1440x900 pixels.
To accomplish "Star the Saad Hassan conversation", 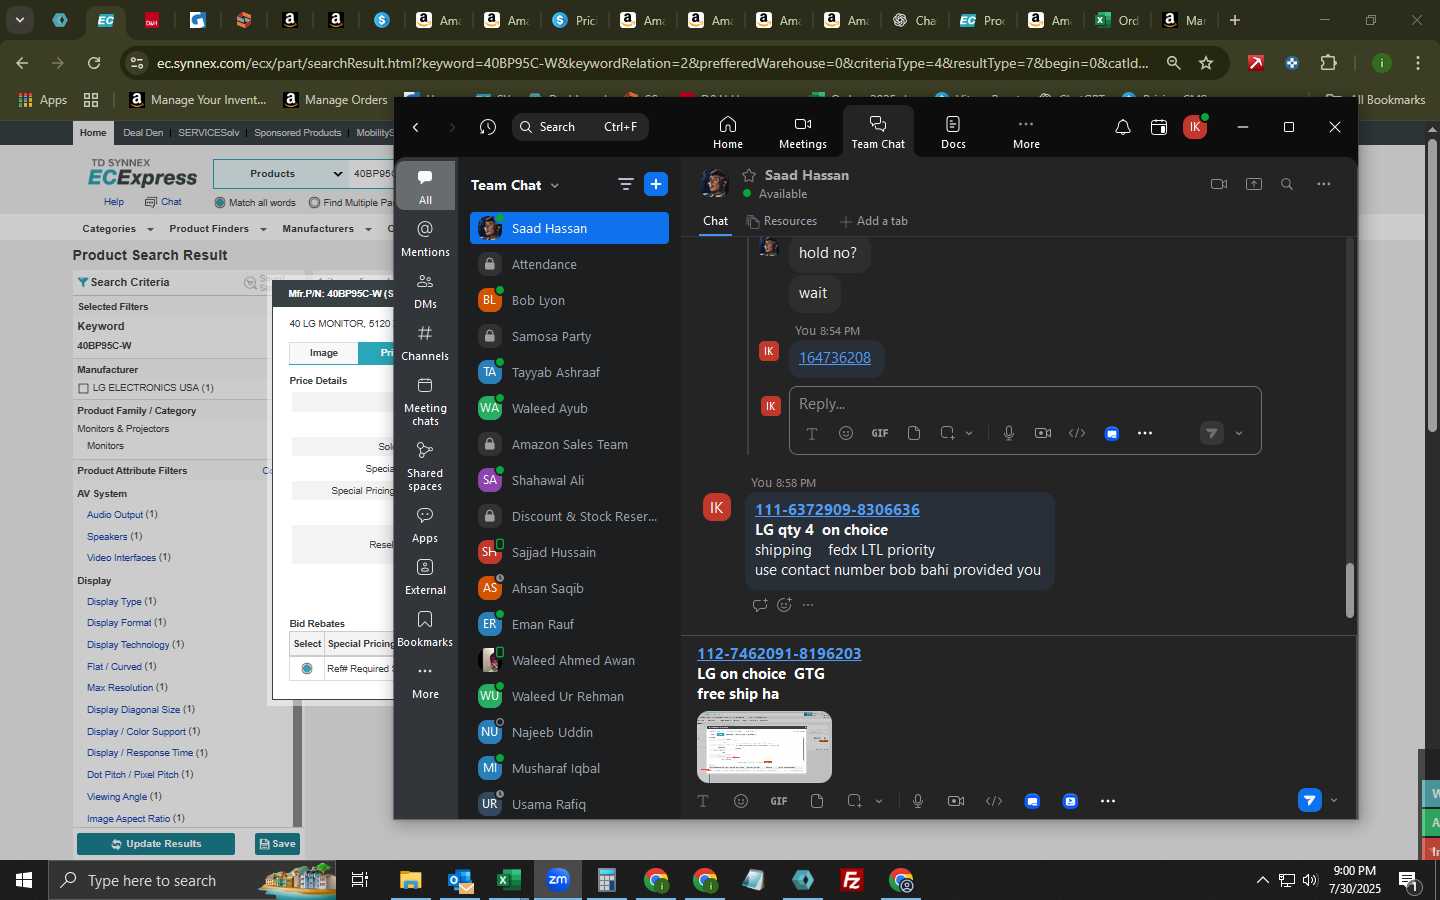I will (749, 175).
